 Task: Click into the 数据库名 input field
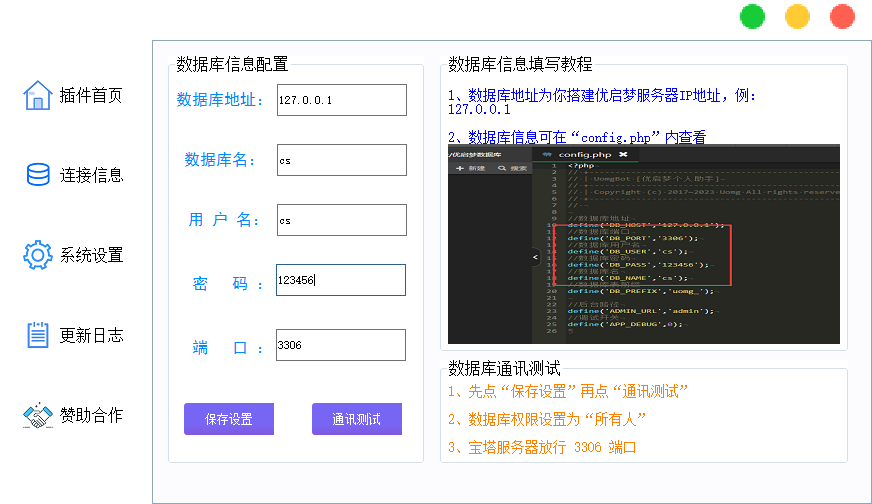tap(341, 160)
